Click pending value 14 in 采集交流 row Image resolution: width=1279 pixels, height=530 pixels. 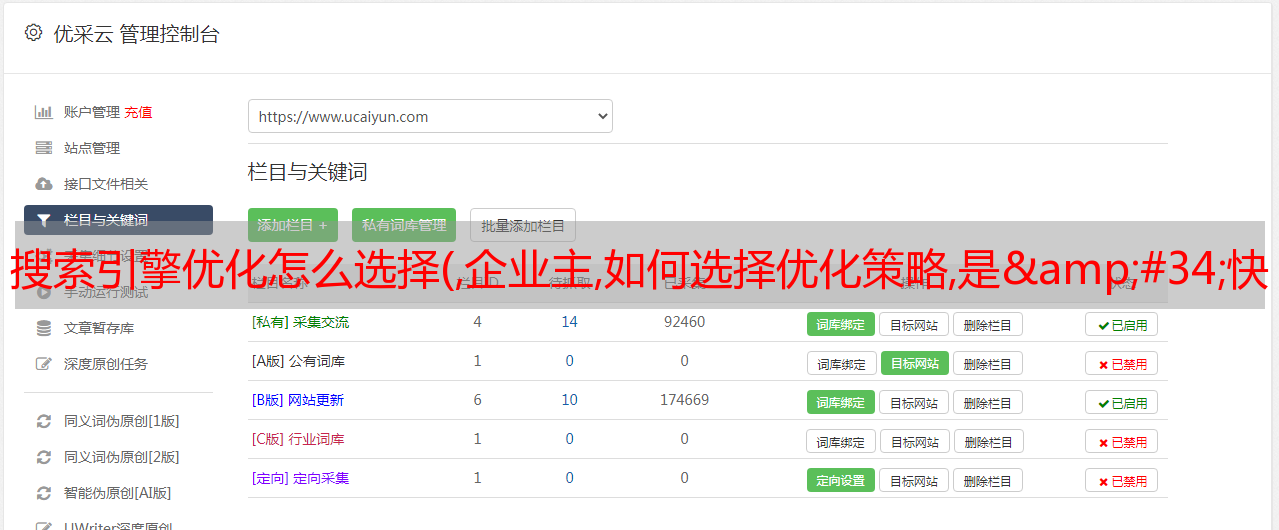pos(570,322)
